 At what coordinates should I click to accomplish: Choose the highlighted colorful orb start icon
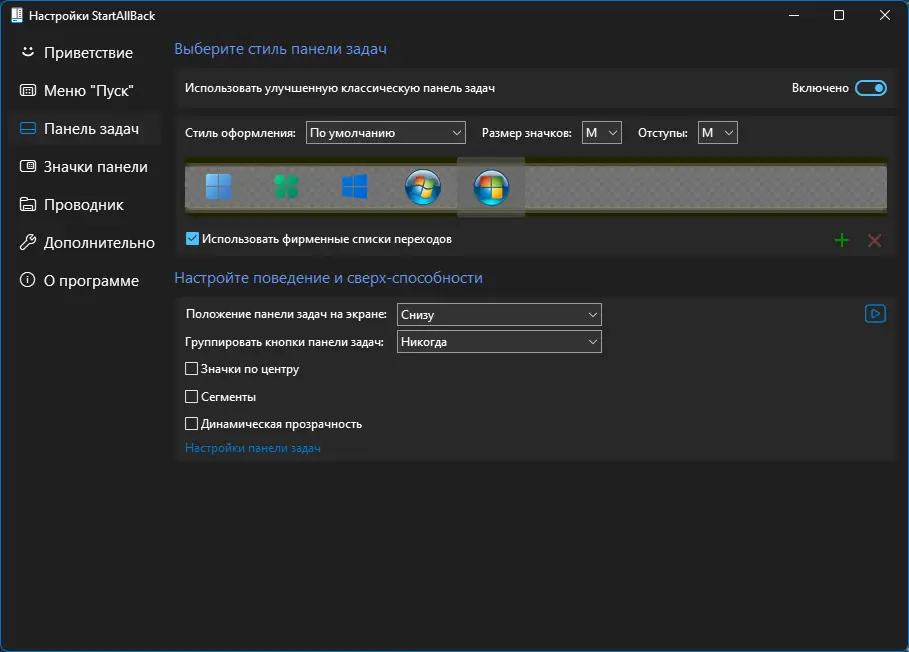pos(491,187)
